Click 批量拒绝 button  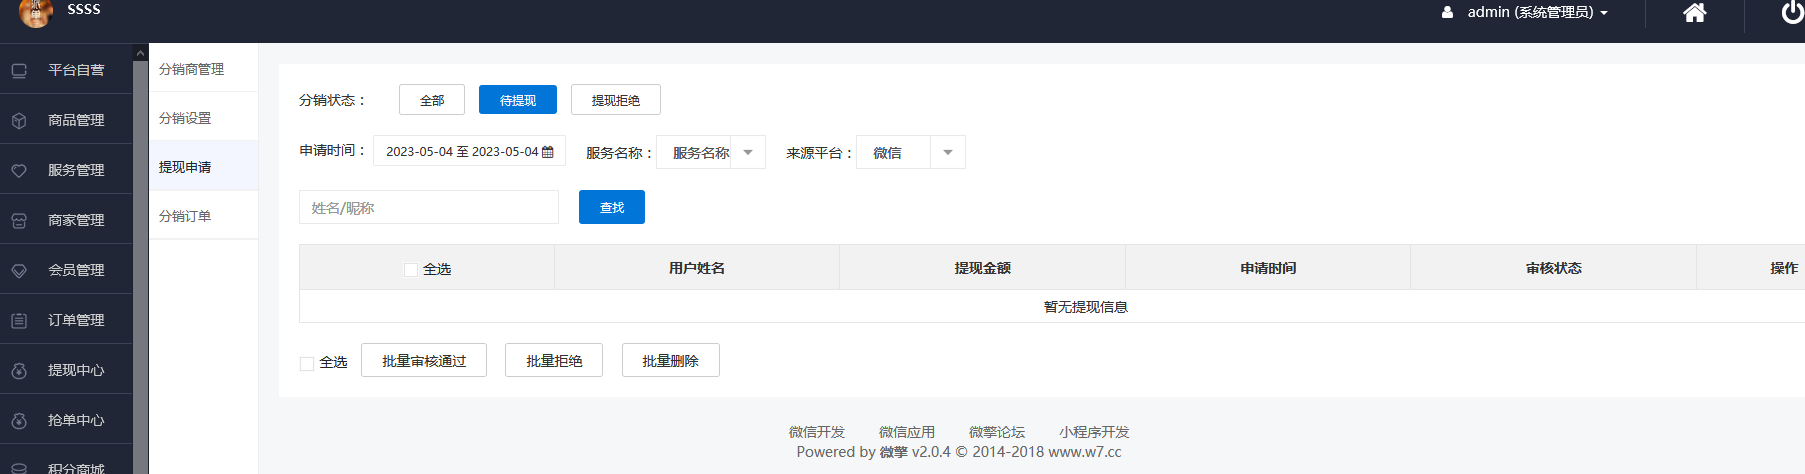pos(554,360)
